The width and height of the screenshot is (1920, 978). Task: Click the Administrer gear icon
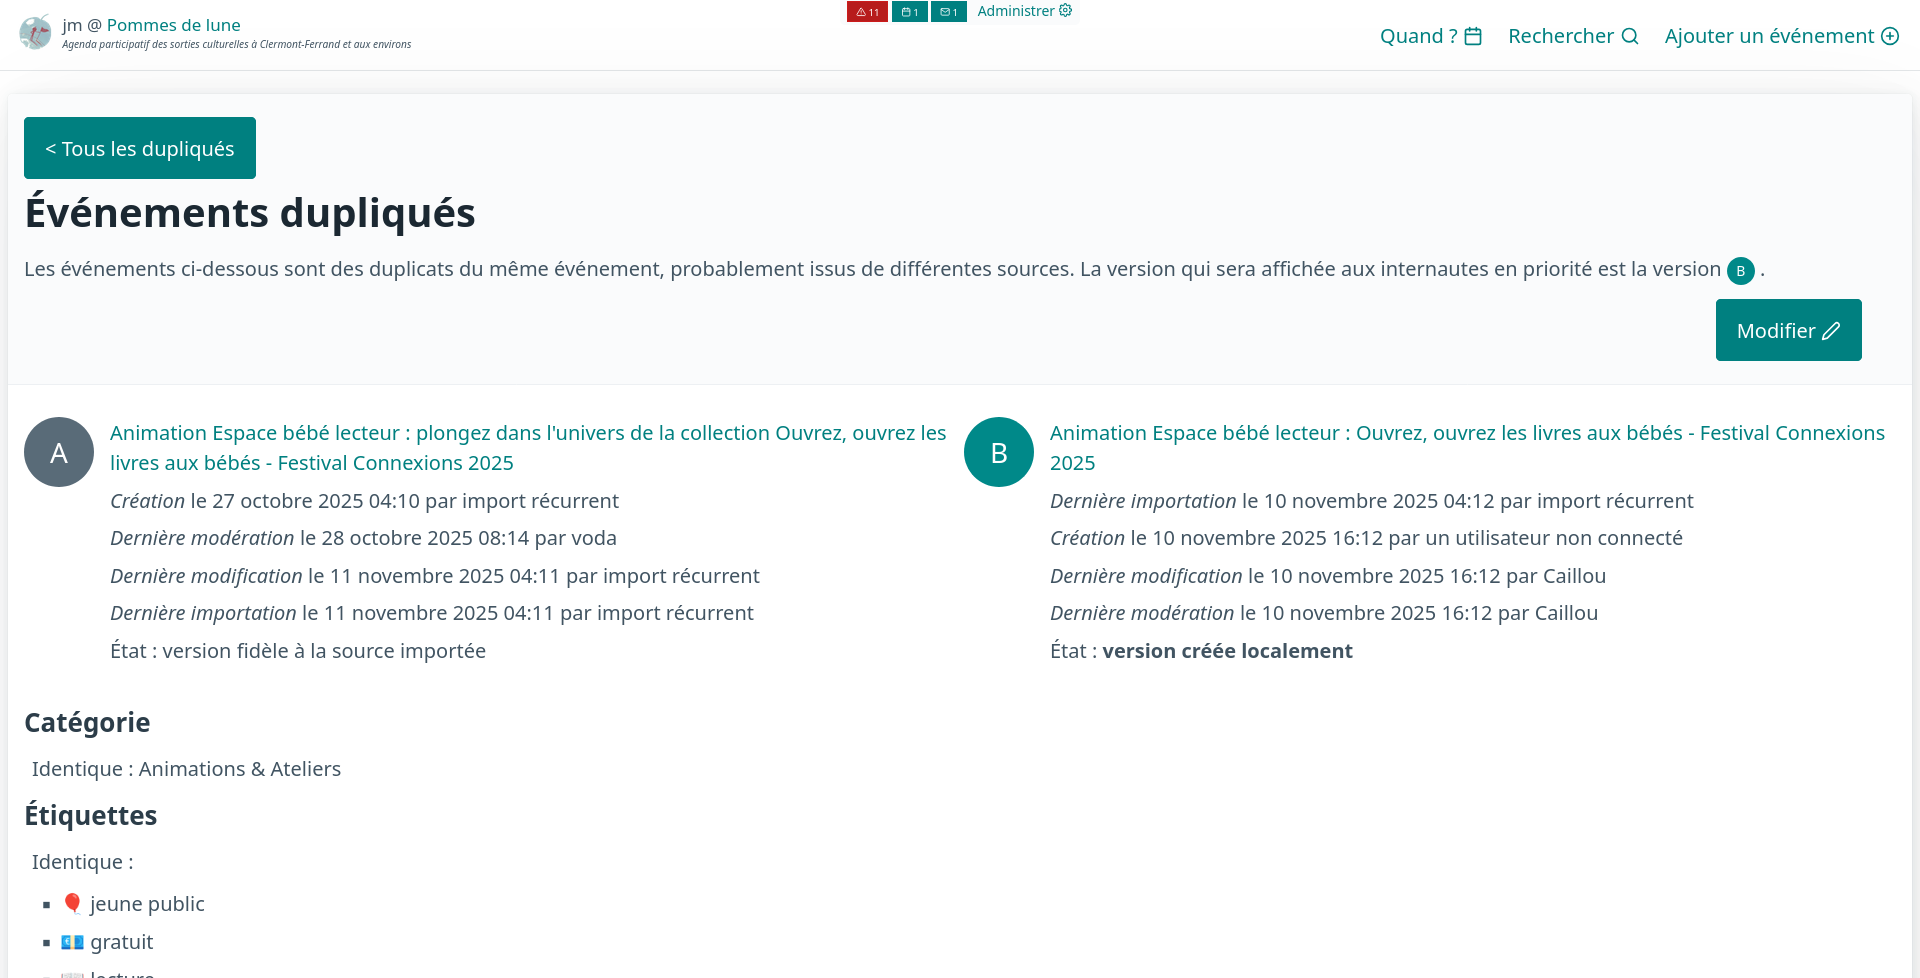tap(1066, 11)
